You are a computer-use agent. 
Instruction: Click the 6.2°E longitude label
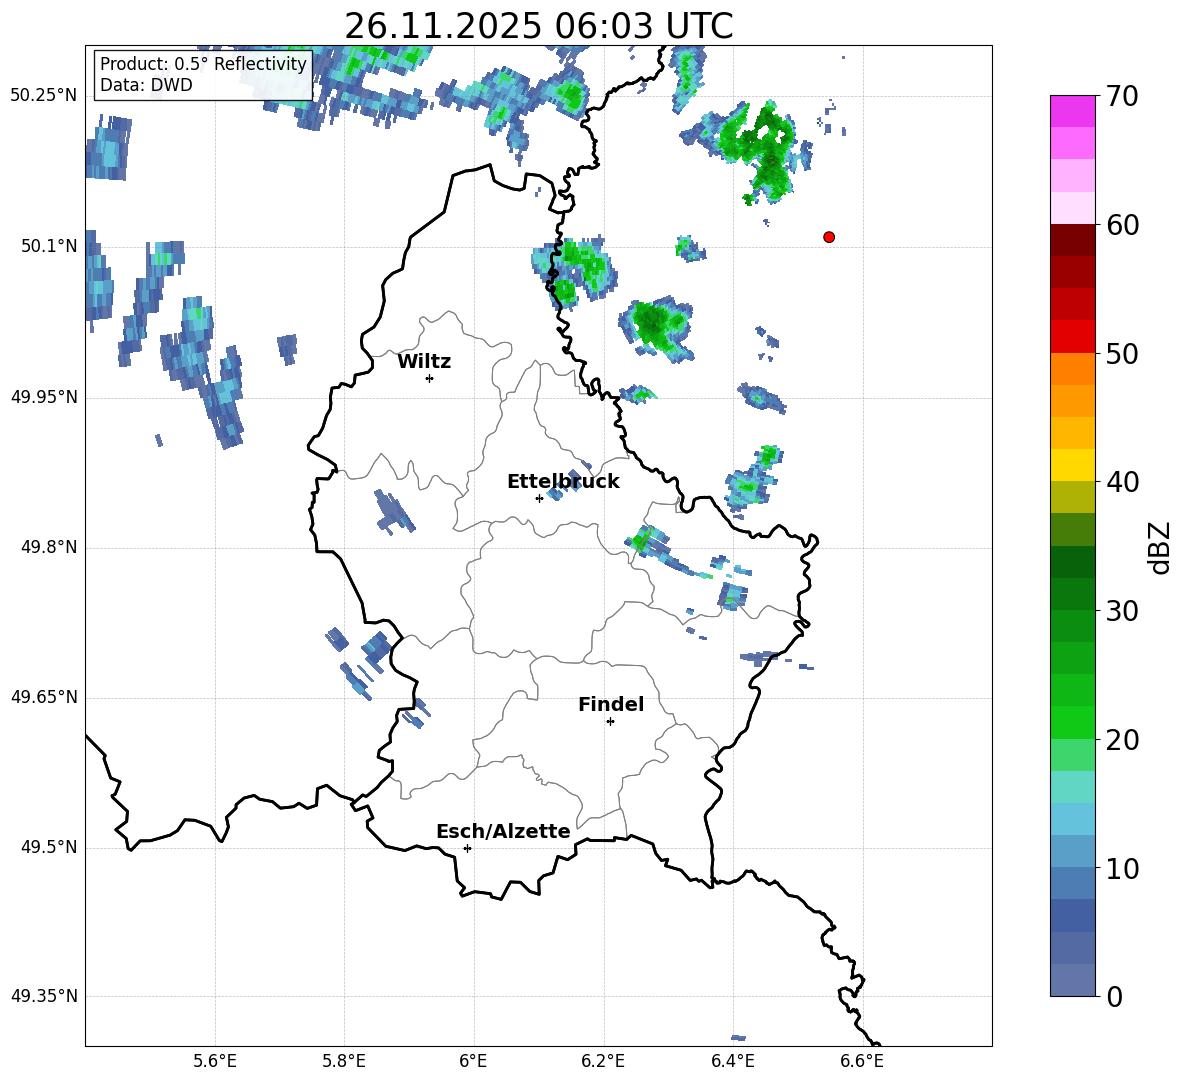click(603, 1061)
